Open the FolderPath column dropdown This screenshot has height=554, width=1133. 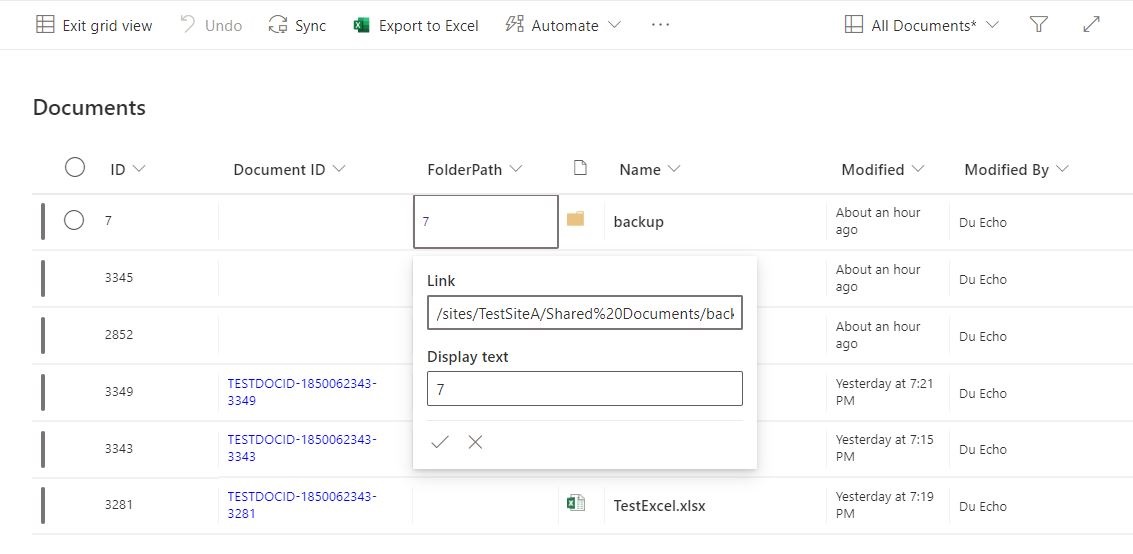click(x=515, y=169)
